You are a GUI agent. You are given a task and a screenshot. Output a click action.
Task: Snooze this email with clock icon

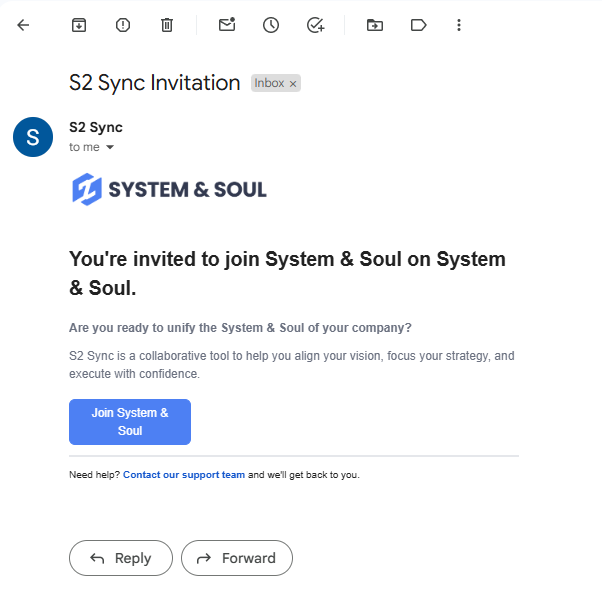point(271,25)
